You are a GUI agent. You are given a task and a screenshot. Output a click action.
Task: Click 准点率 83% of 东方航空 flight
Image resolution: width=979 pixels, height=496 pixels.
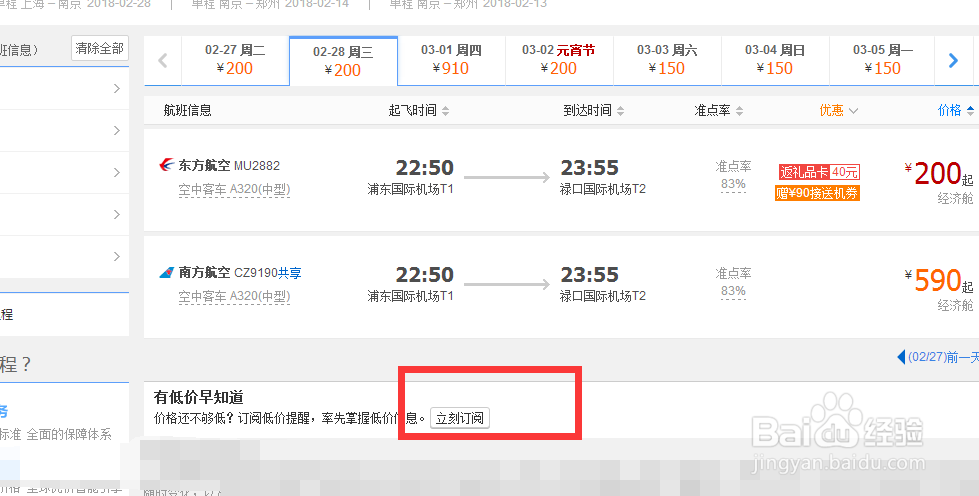tap(733, 176)
